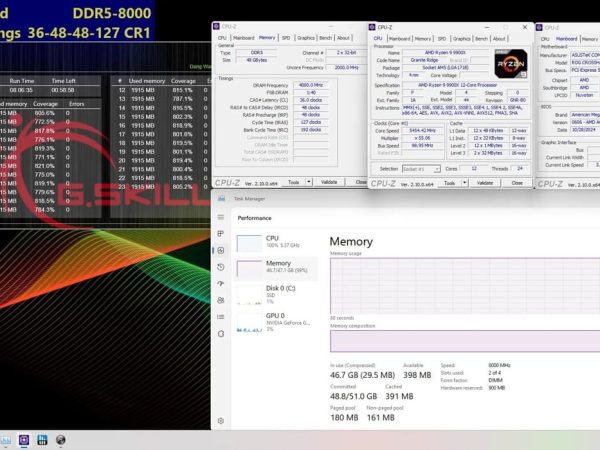Click '398 MB' available memory value
The image size is (600, 450).
click(x=417, y=375)
